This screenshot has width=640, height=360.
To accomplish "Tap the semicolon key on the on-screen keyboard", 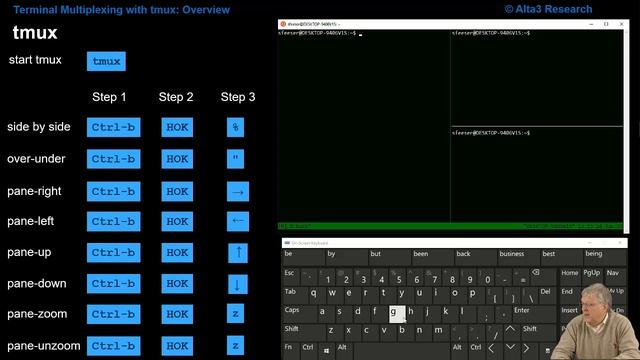I will pyautogui.click(x=486, y=313).
